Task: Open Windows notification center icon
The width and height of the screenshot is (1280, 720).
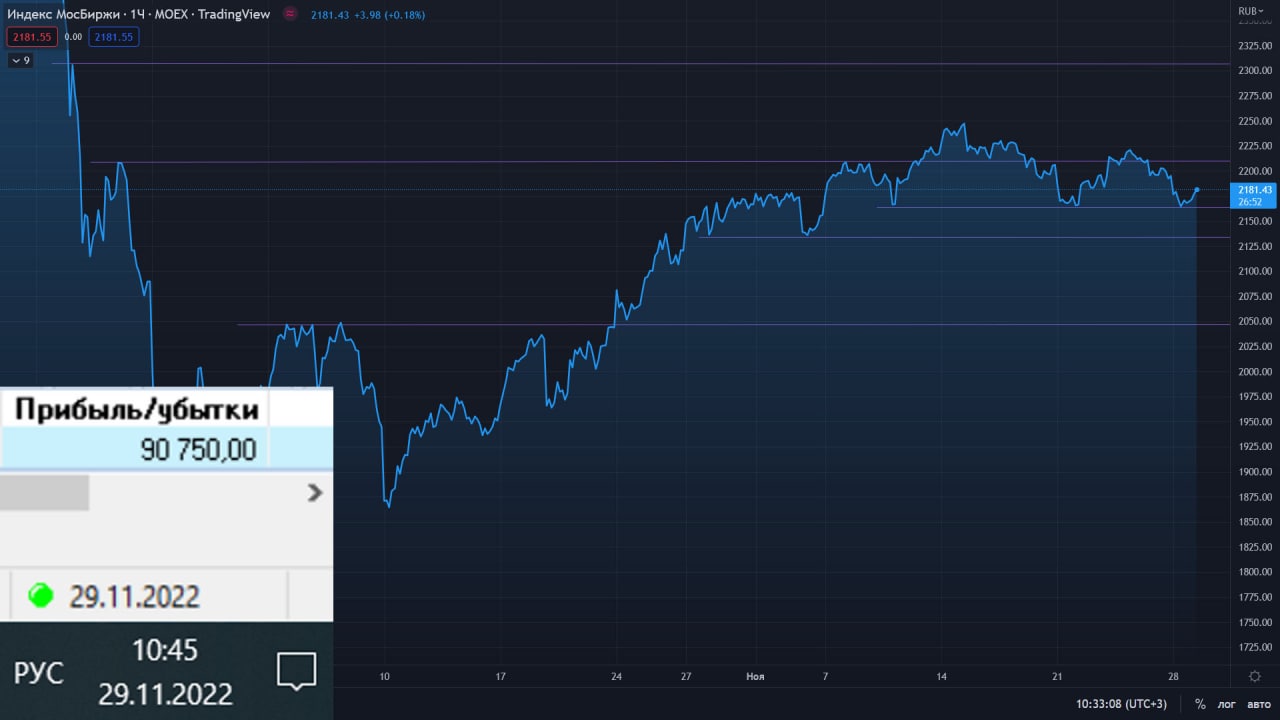Action: coord(296,671)
